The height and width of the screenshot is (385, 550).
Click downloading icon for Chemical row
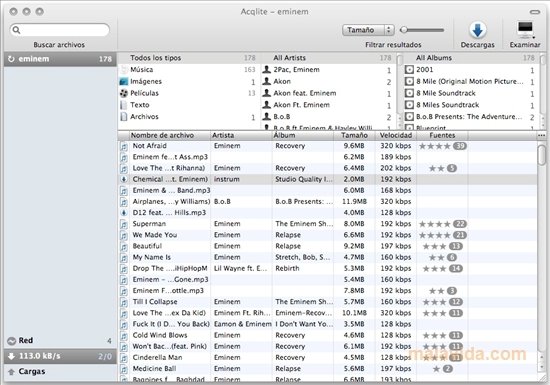(x=124, y=179)
